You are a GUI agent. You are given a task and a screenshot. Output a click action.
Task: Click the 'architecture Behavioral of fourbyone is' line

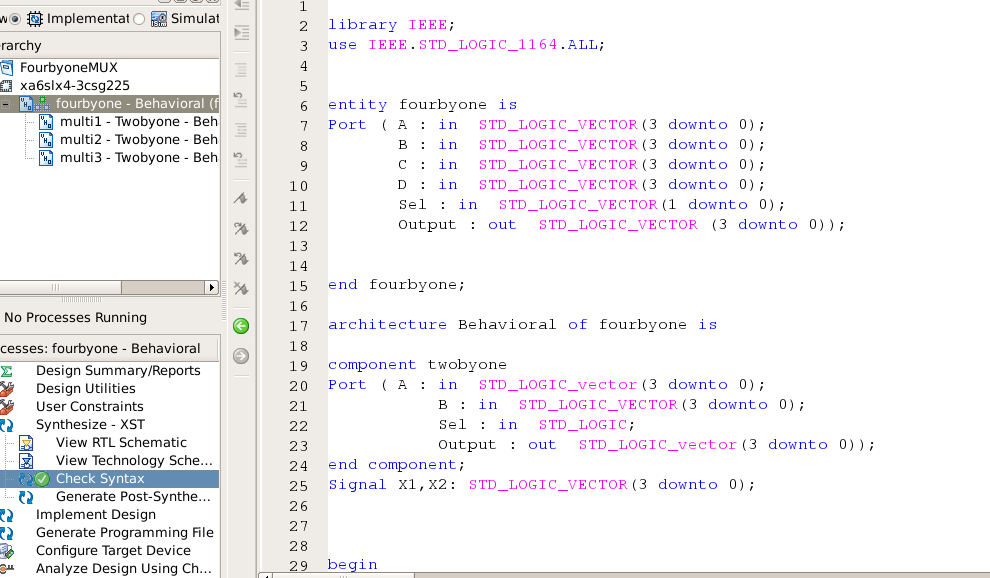click(523, 325)
